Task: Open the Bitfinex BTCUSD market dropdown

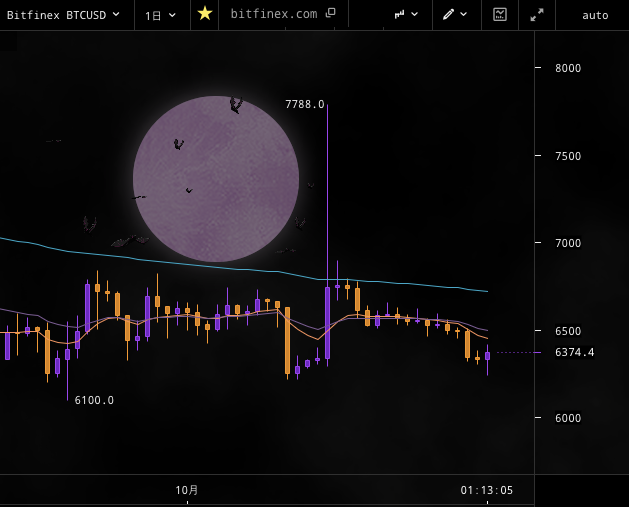Action: 63,15
